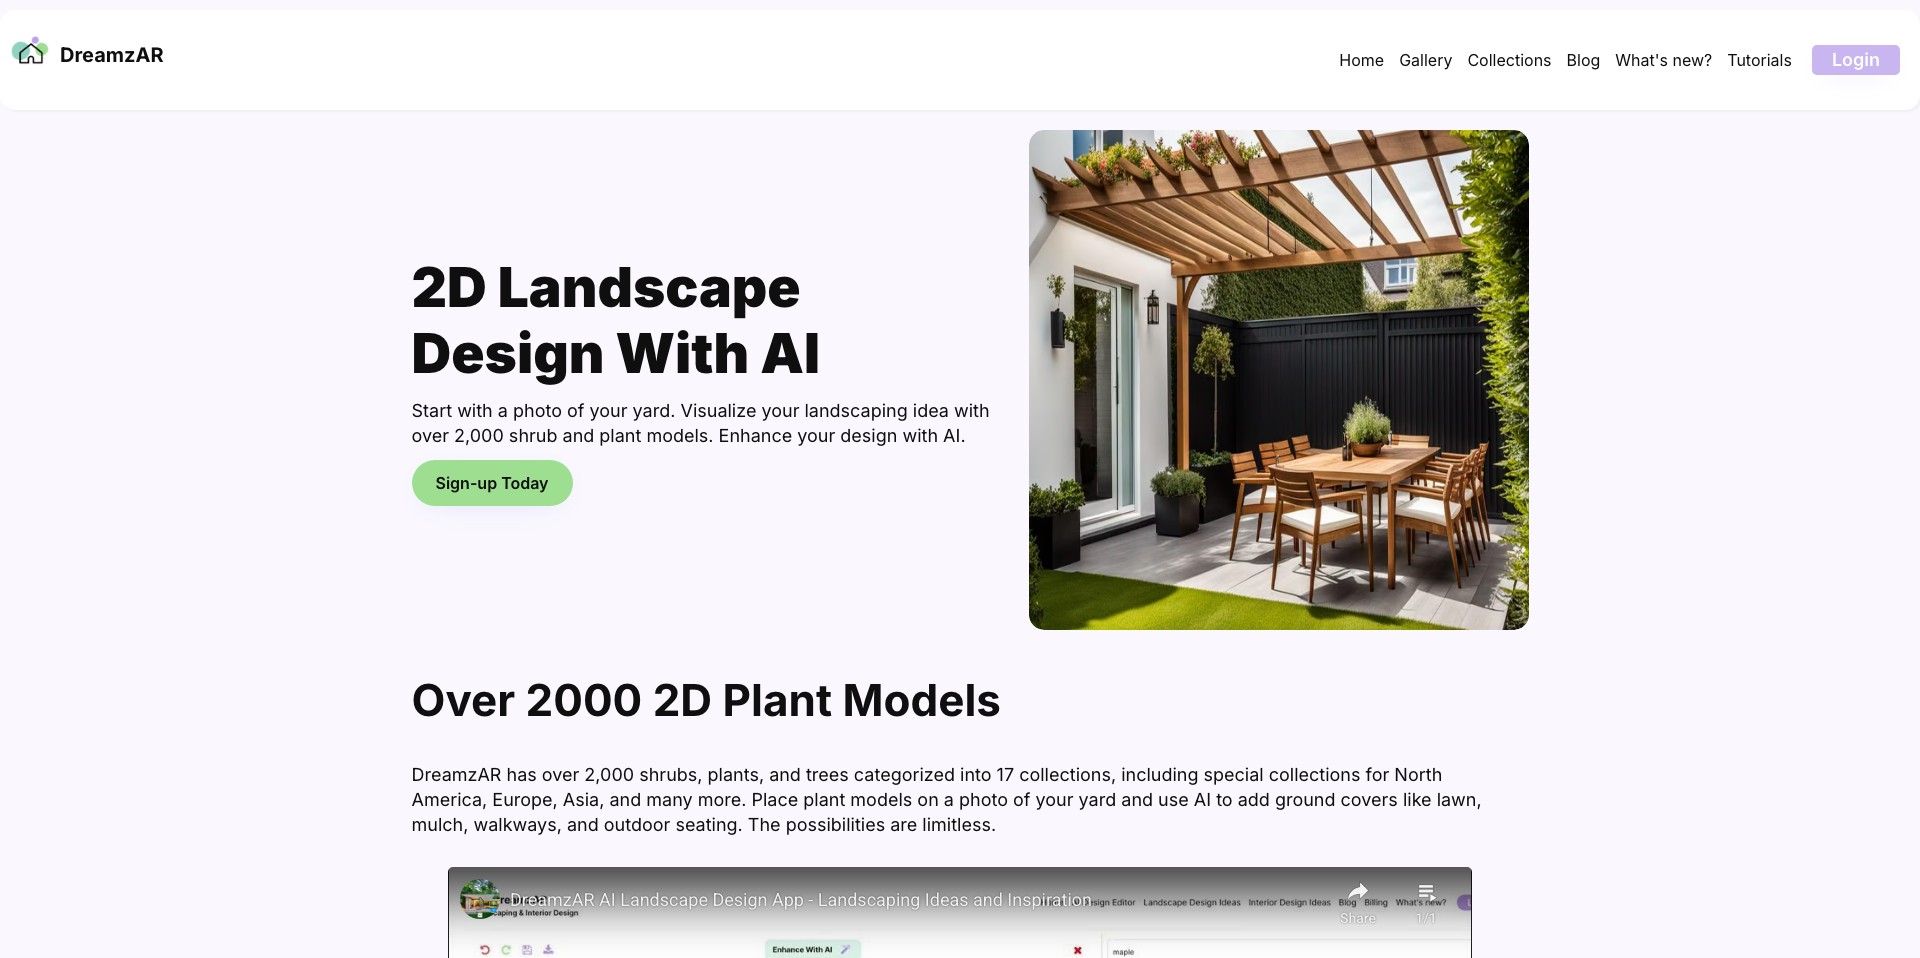Click the pergola patio hero image
The height and width of the screenshot is (958, 1920).
coord(1278,380)
